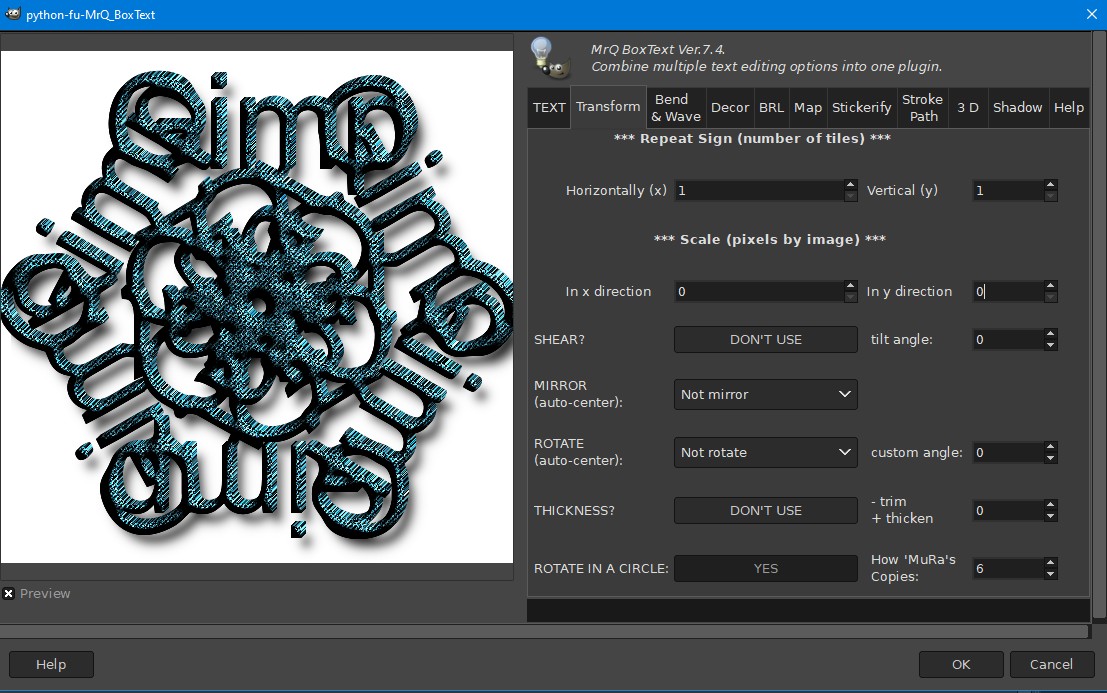Toggle the Preview checkbox
This screenshot has width=1107, height=693.
(8, 593)
